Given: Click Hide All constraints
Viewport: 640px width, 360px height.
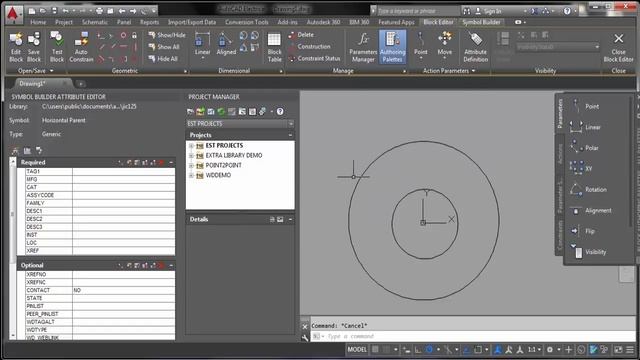Looking at the screenshot, I should coord(163,59).
